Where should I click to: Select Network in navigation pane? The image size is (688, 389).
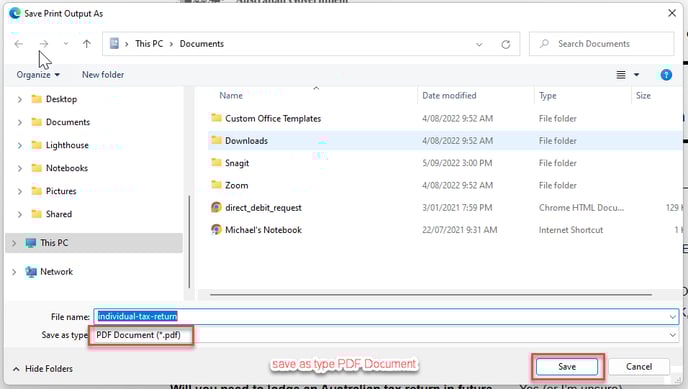tap(57, 272)
